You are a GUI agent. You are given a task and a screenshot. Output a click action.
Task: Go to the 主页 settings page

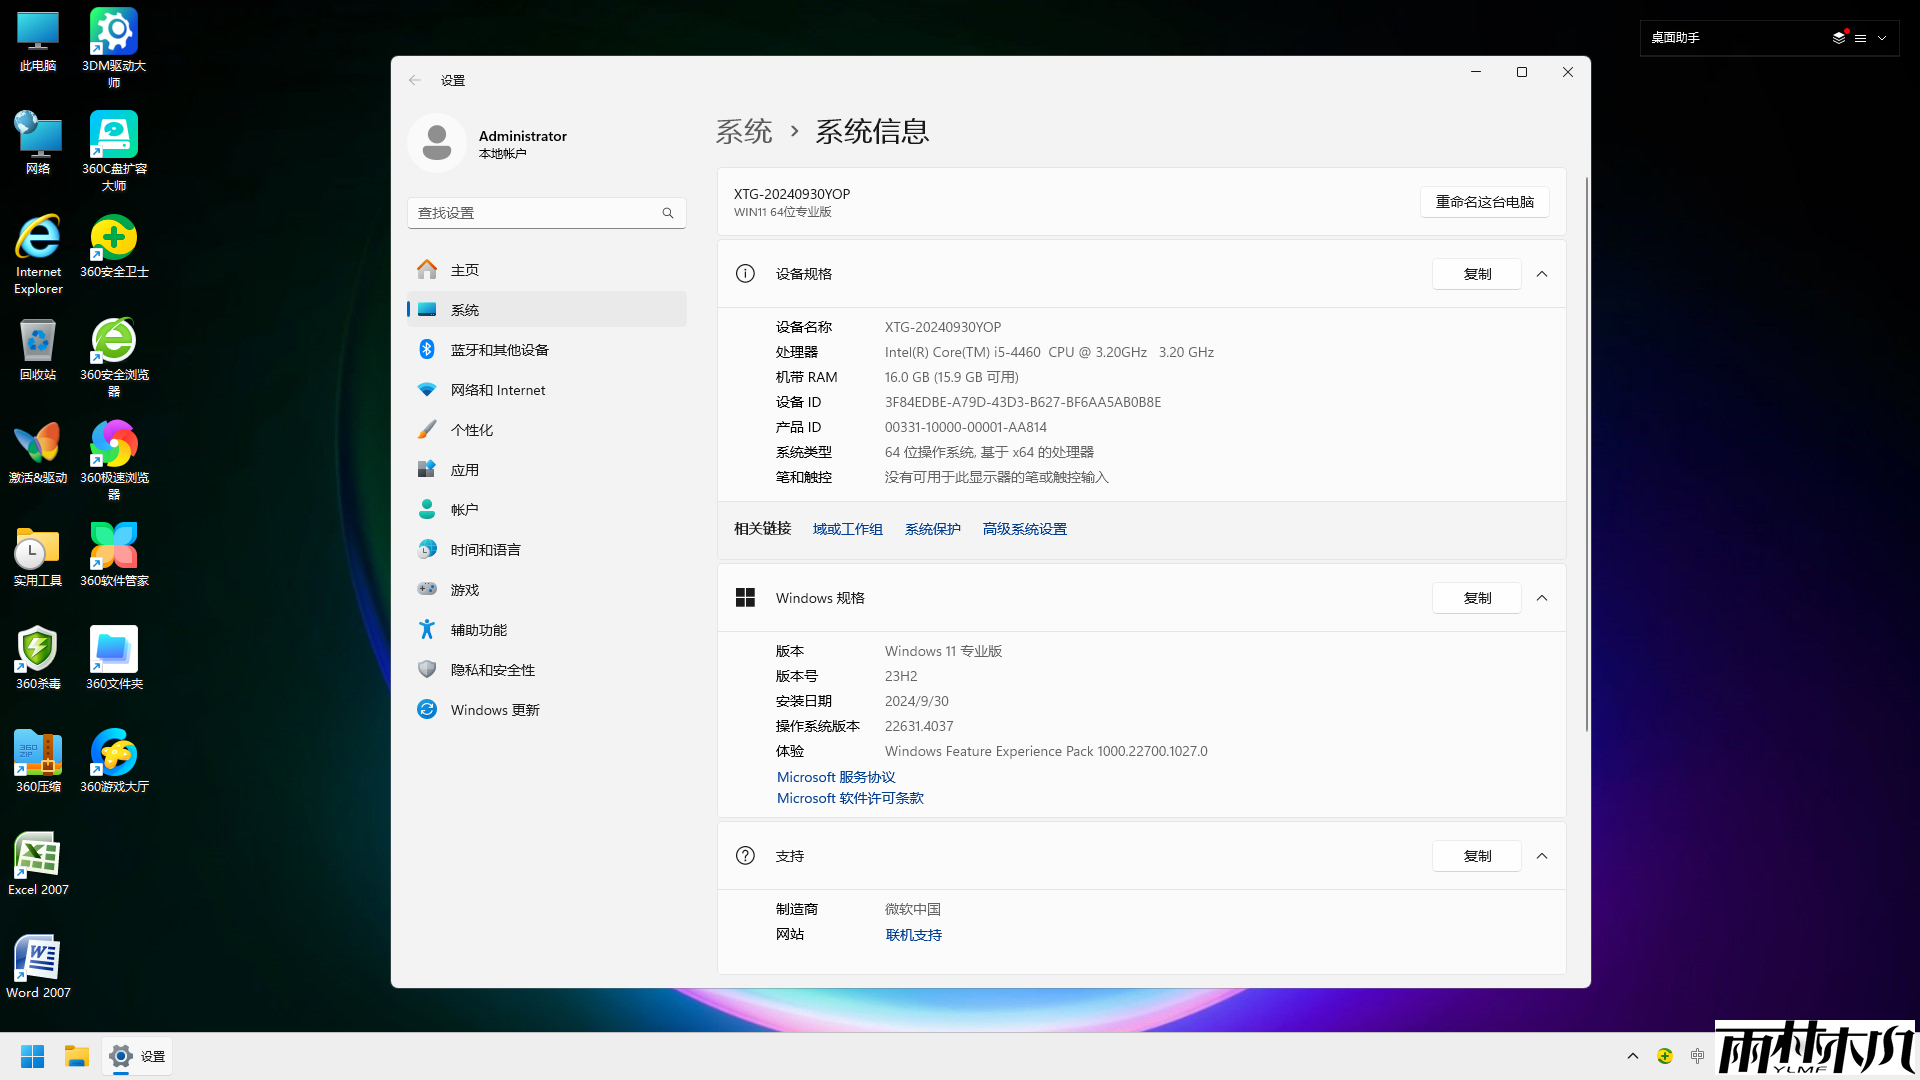tap(465, 270)
